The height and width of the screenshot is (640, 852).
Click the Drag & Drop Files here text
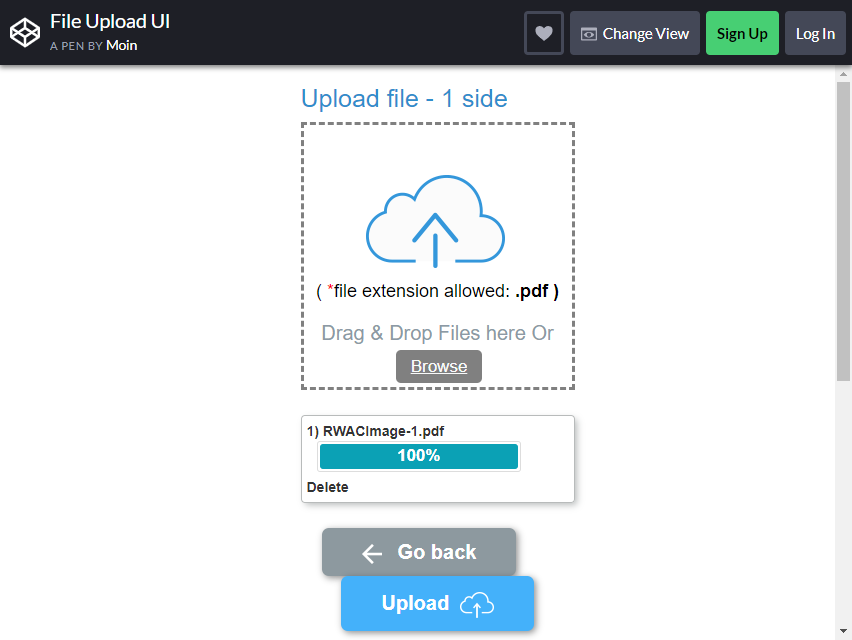tap(437, 333)
